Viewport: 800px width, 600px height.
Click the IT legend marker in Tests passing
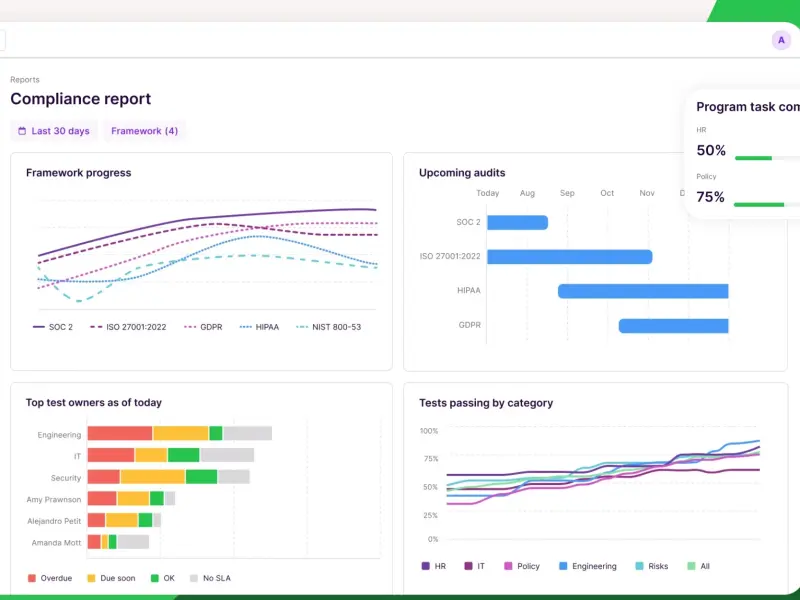tap(467, 566)
